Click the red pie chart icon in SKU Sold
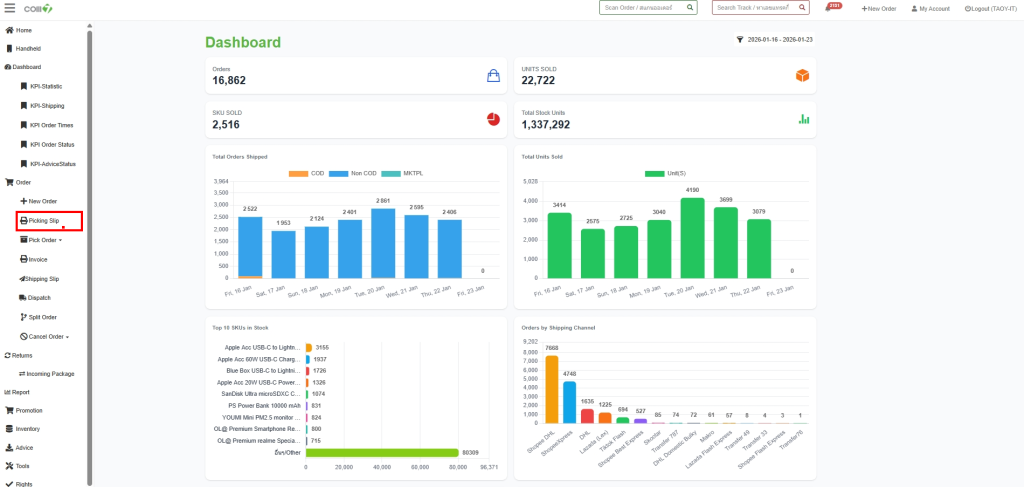This screenshot has height=487, width=1024. (493, 119)
